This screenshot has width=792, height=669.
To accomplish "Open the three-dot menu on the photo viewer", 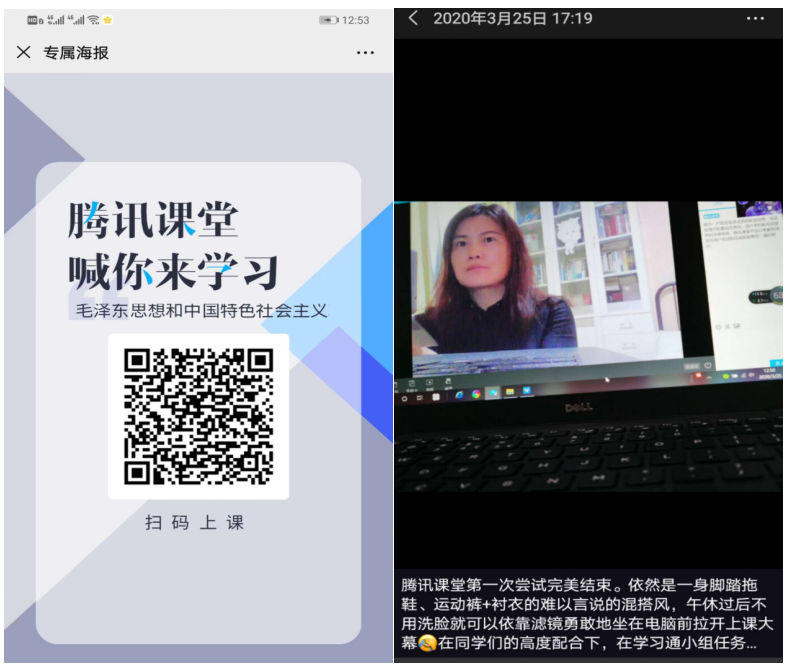I will (x=755, y=19).
